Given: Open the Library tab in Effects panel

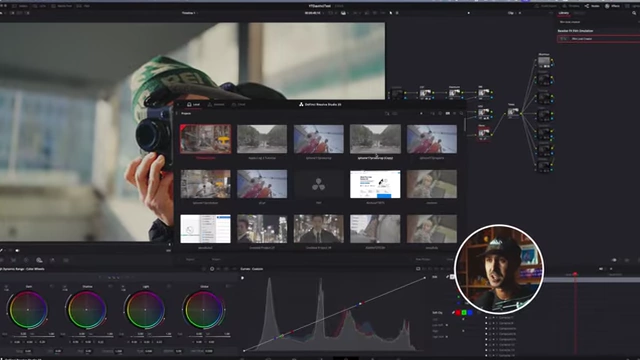Looking at the screenshot, I should [x=564, y=13].
